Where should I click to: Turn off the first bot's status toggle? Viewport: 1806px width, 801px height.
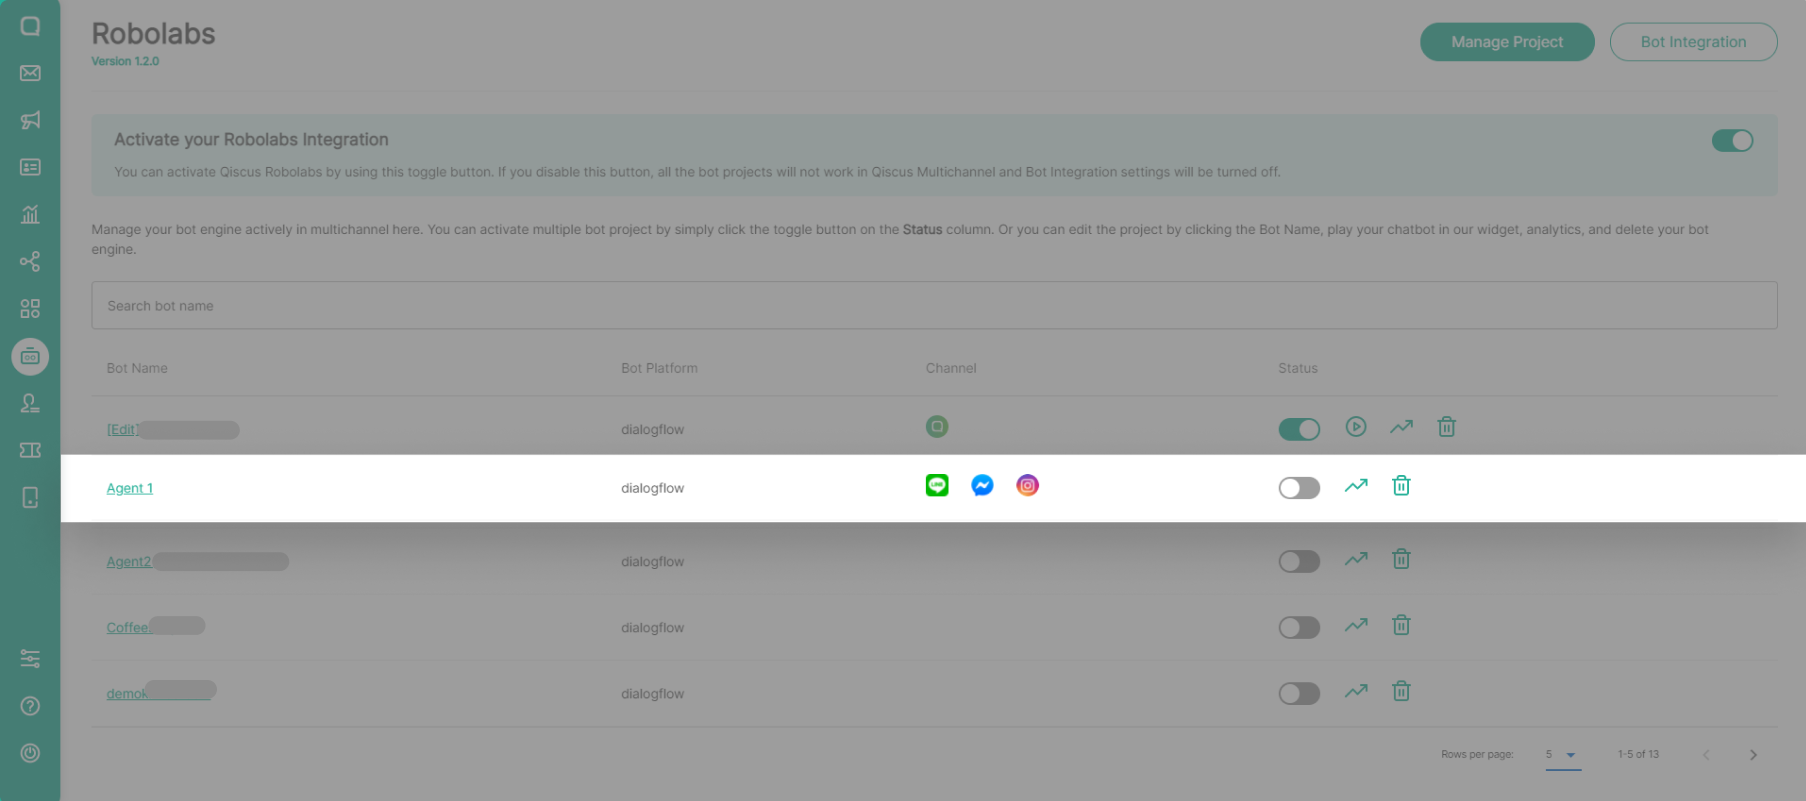tap(1299, 429)
